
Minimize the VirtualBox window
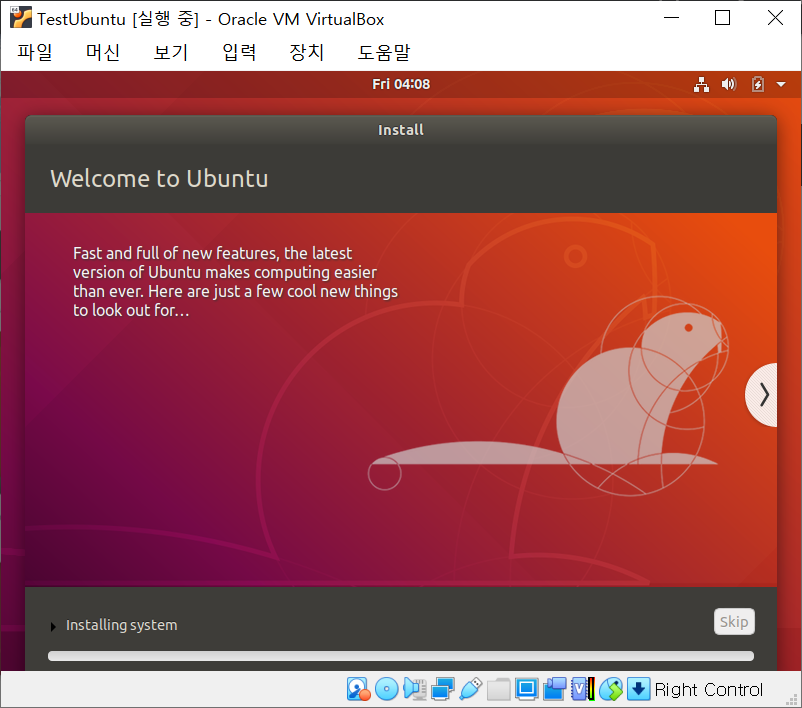[x=672, y=18]
